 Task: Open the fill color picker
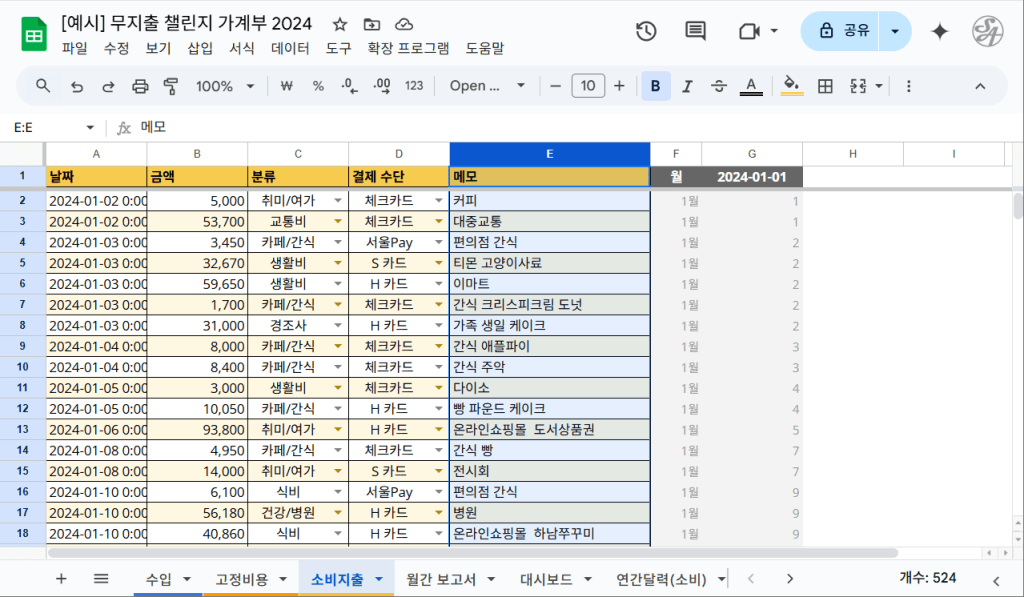(791, 86)
